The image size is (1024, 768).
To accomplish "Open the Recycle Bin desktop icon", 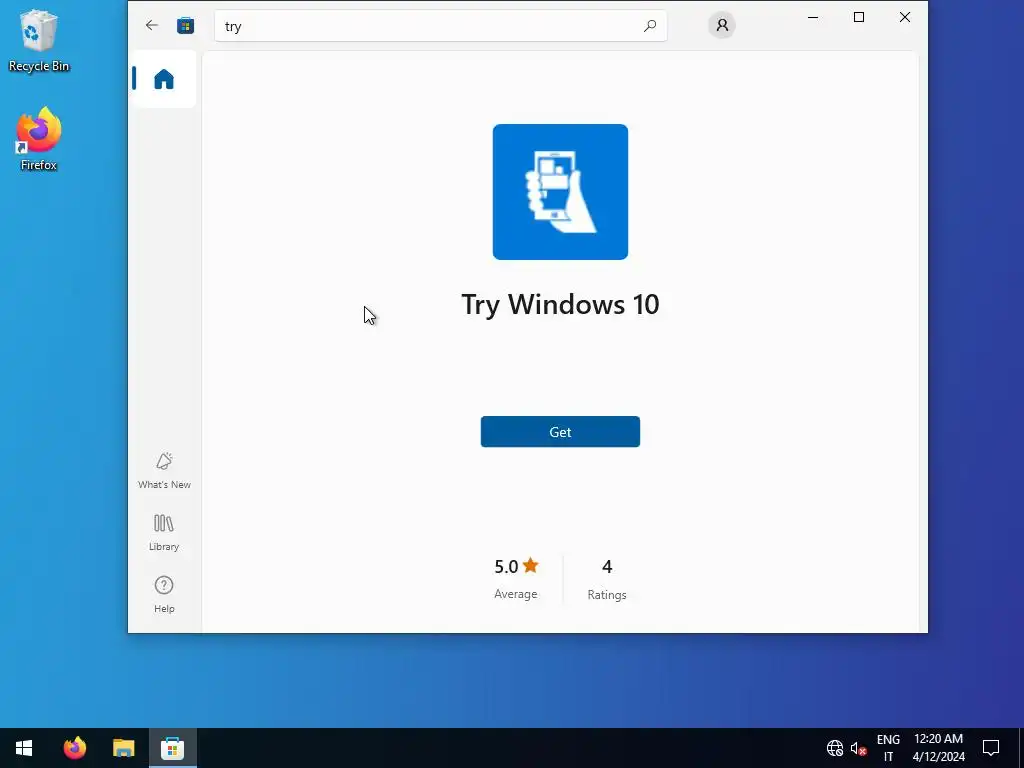I will tap(39, 40).
